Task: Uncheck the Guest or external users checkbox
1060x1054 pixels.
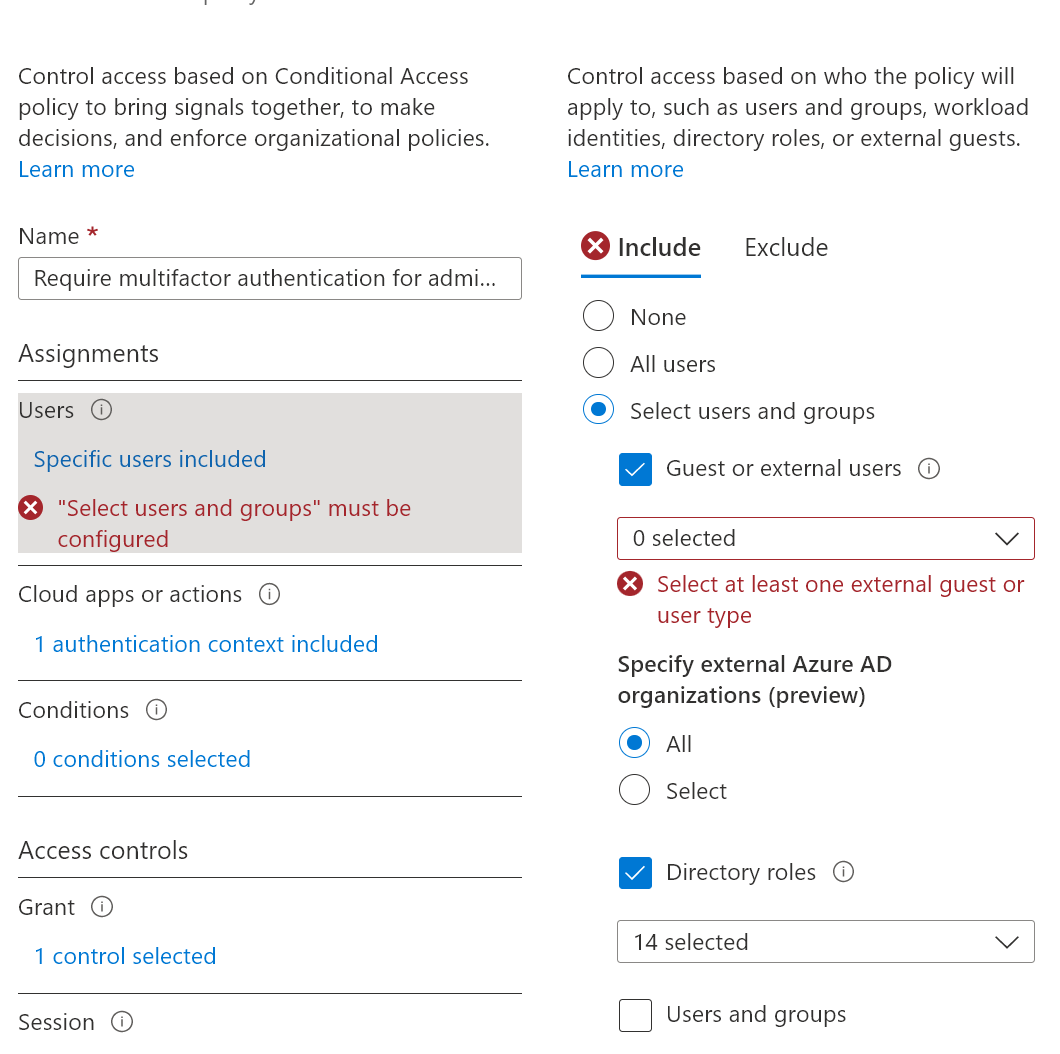Action: coord(635,469)
